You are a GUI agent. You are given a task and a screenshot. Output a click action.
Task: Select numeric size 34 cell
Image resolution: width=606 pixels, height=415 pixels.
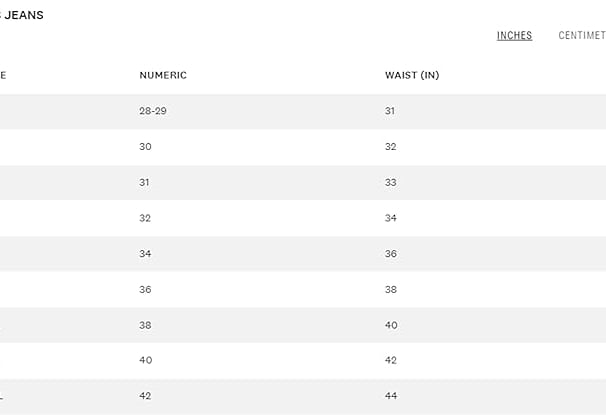[145, 254]
